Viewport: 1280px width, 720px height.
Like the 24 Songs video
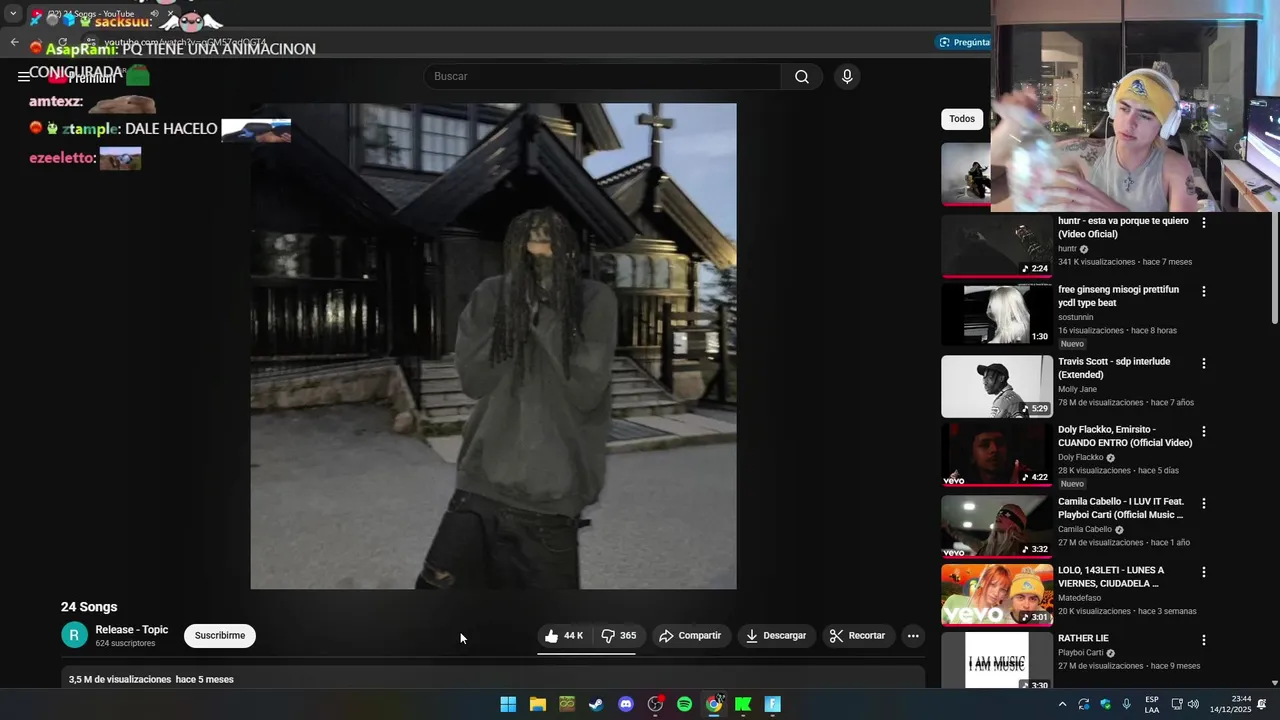[564, 636]
